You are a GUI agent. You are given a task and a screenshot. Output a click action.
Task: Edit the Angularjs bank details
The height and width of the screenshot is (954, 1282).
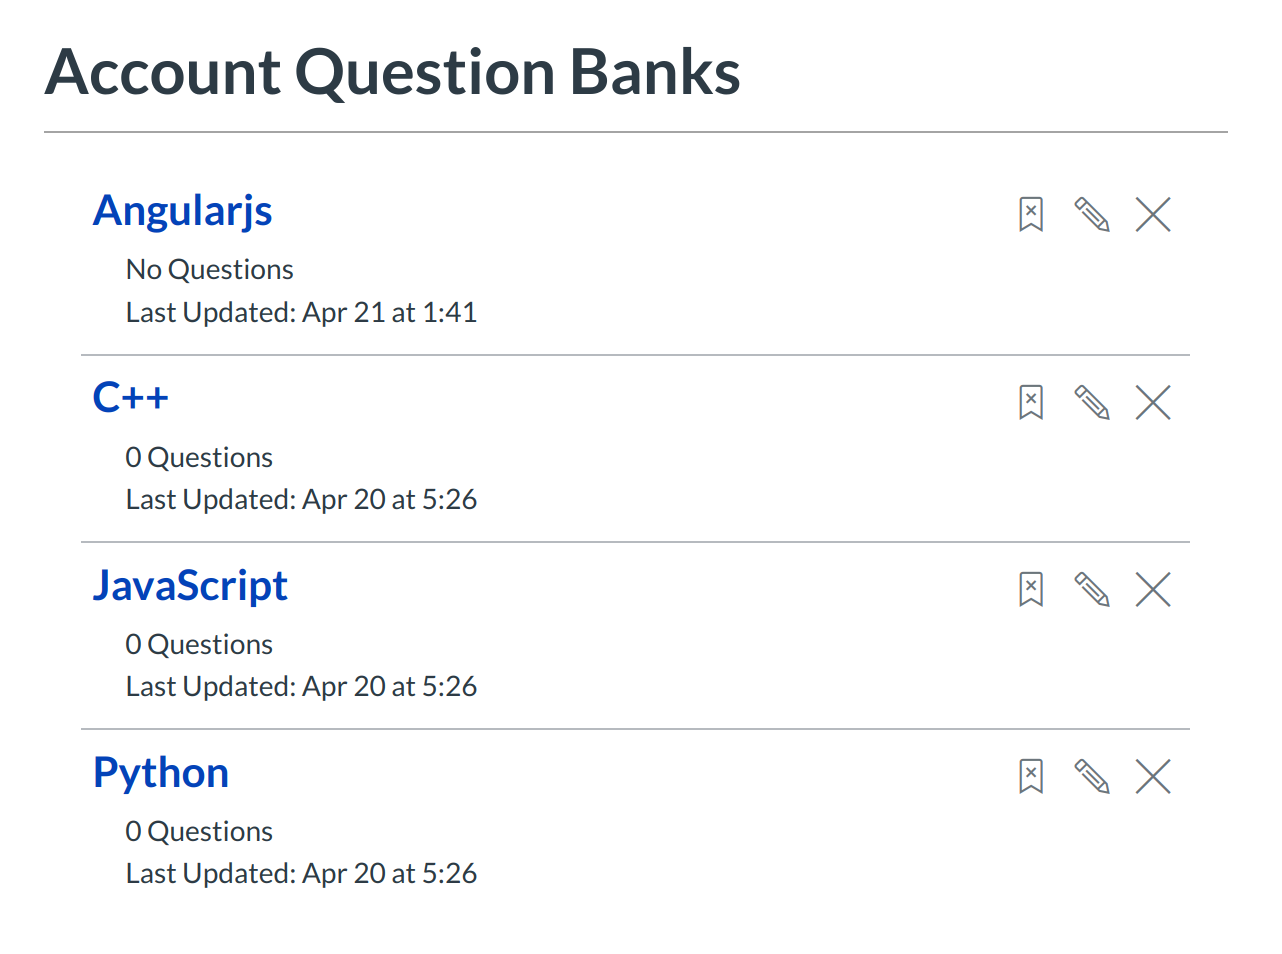tap(1092, 214)
